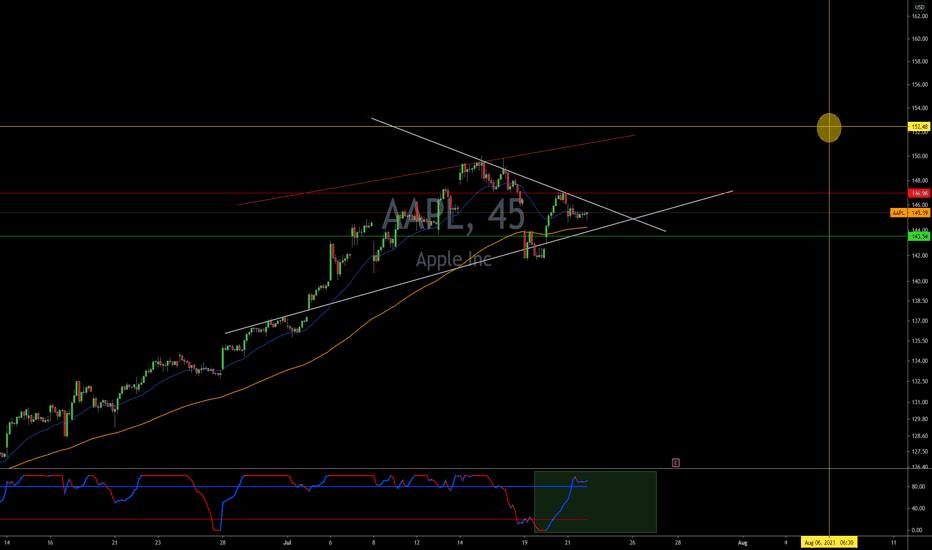Click the 132.50 price axis label
Screen dimensions: 932x550
coord(920,382)
